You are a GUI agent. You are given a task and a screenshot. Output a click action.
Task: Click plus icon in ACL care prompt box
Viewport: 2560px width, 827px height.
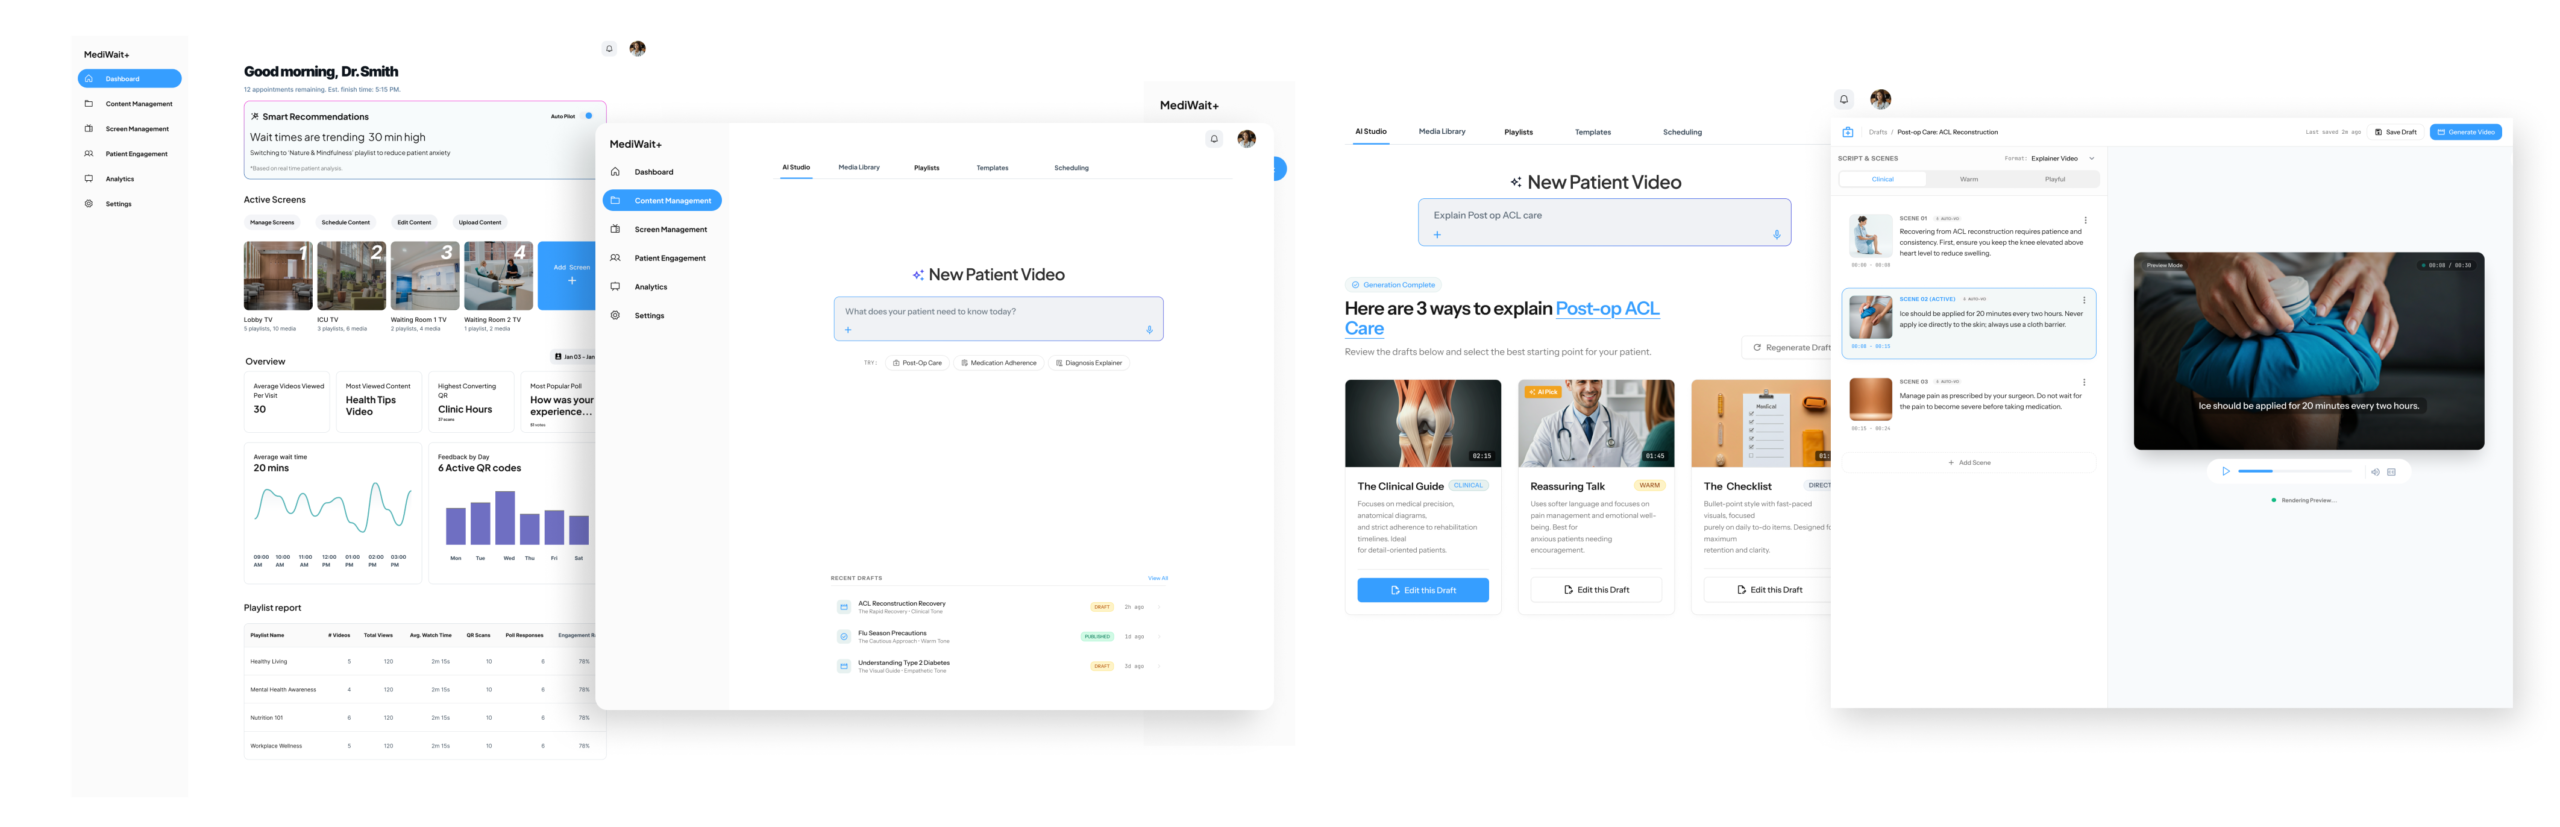tap(1437, 235)
